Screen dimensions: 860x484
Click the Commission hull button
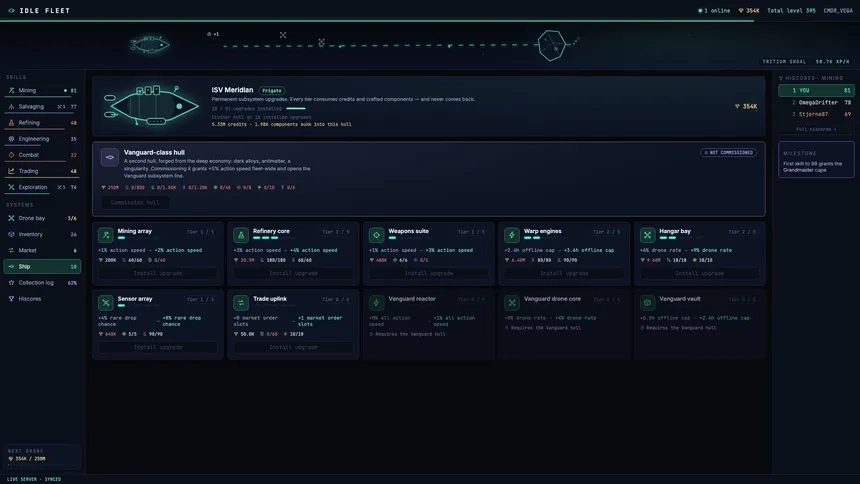[135, 202]
